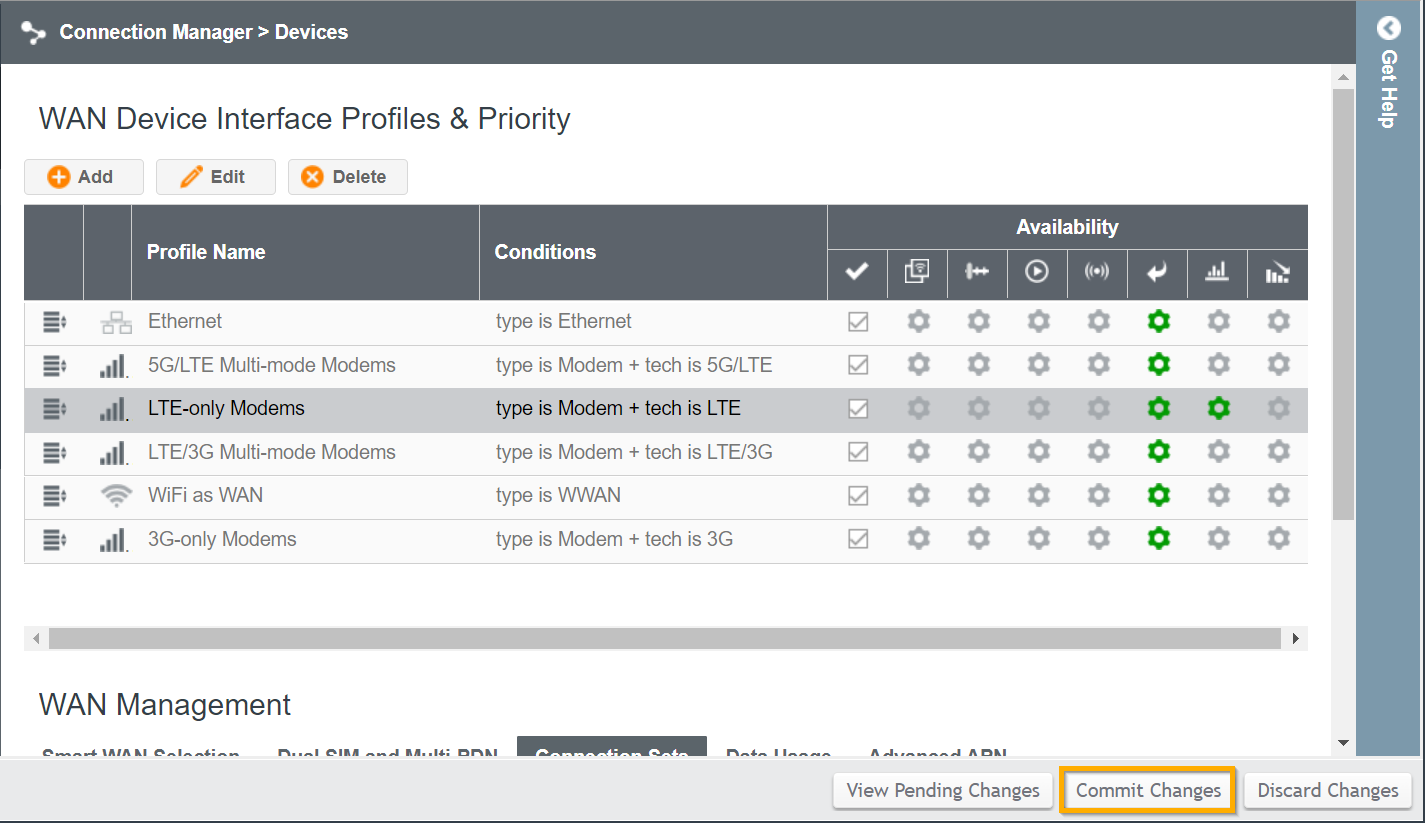Click the drag handle for WiFi as WAN

[54, 495]
